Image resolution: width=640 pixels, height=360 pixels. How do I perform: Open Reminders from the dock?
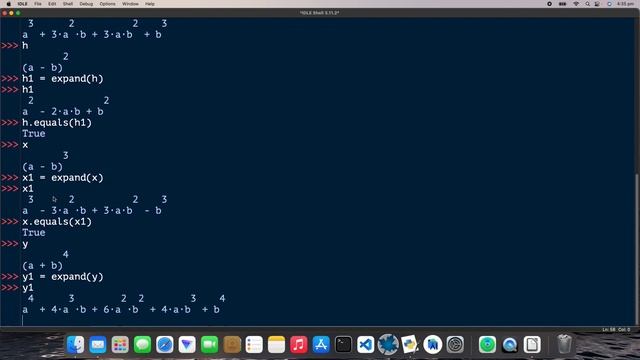[254, 344]
